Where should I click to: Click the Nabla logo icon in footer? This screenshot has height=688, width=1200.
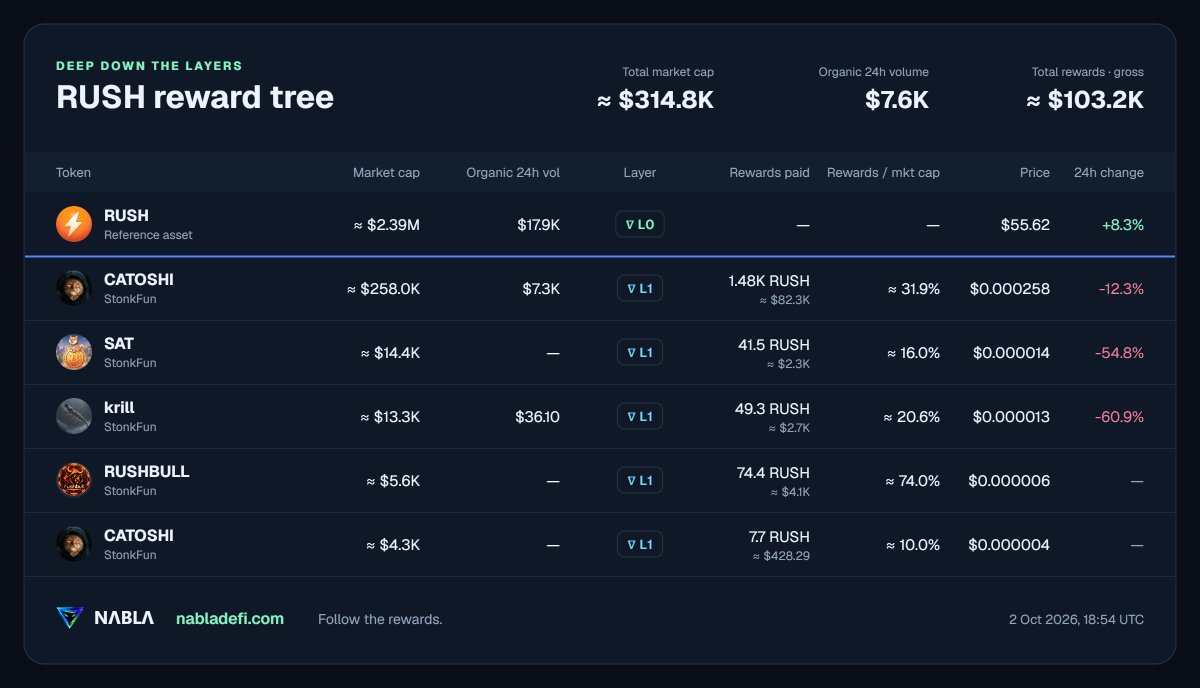[70, 618]
